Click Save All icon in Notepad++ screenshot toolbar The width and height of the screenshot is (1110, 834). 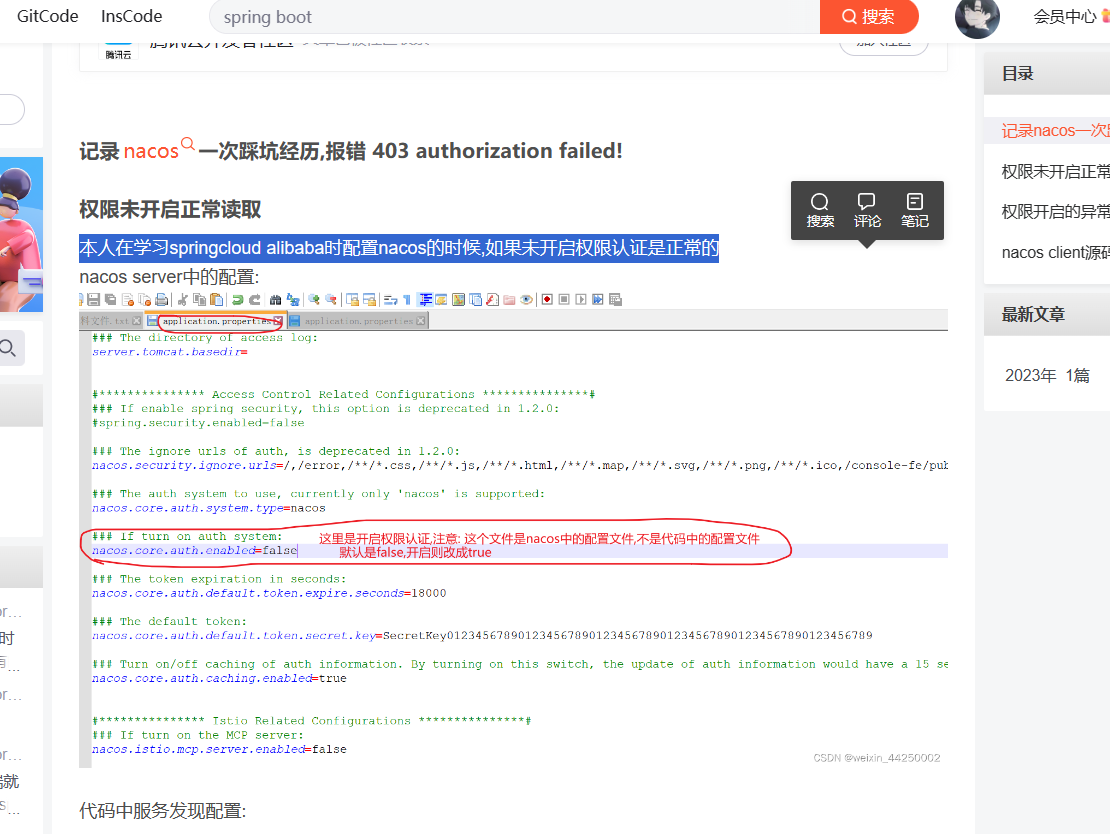[110, 299]
